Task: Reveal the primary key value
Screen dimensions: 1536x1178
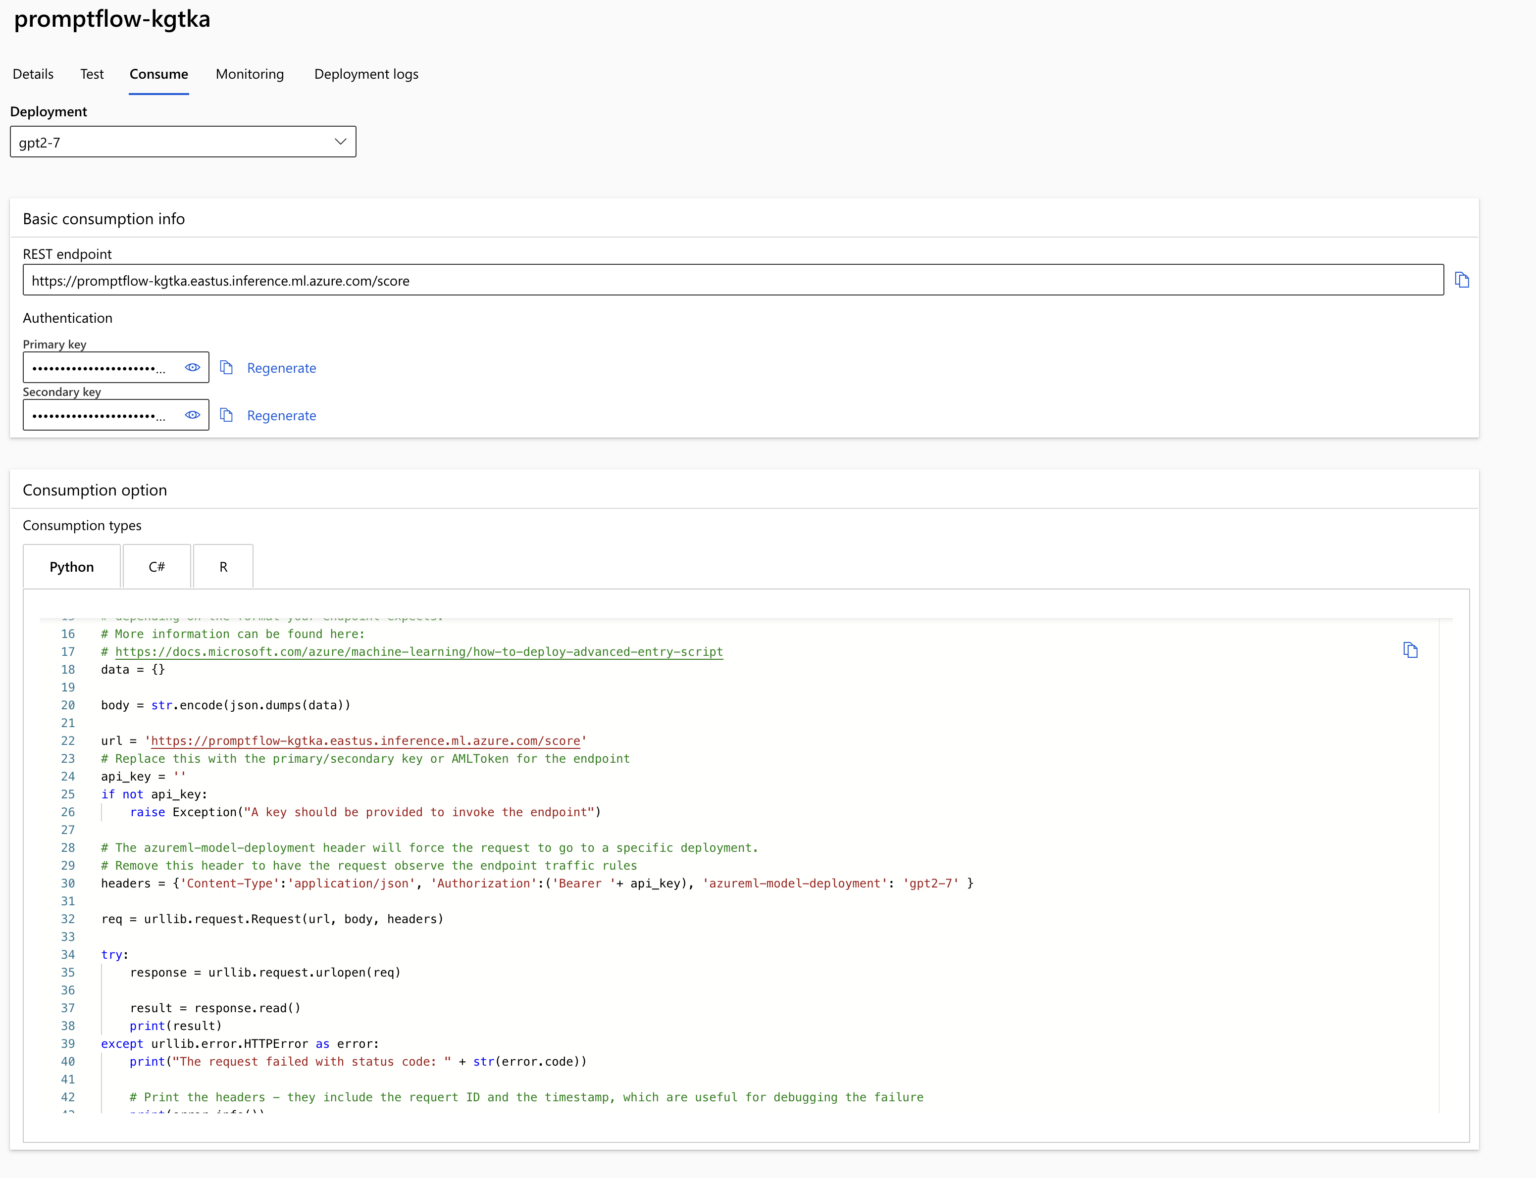Action: coord(192,367)
